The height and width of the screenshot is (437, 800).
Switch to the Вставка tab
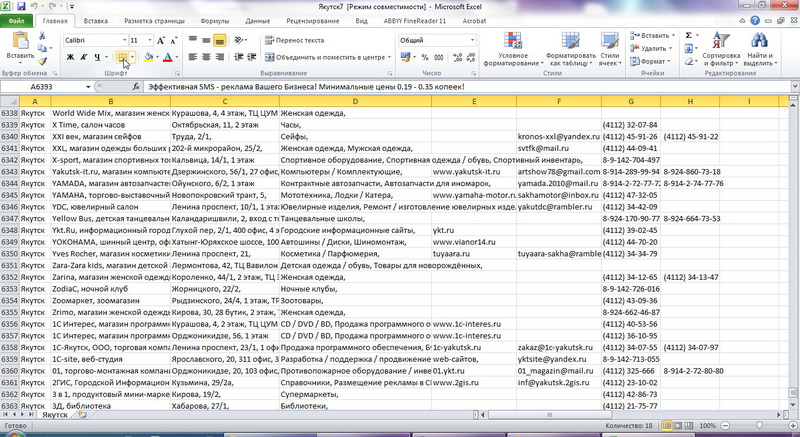point(95,21)
